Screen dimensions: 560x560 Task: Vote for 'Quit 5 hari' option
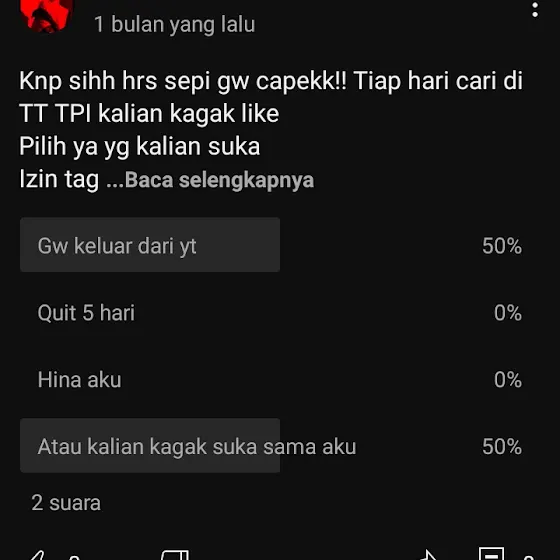[271, 312]
